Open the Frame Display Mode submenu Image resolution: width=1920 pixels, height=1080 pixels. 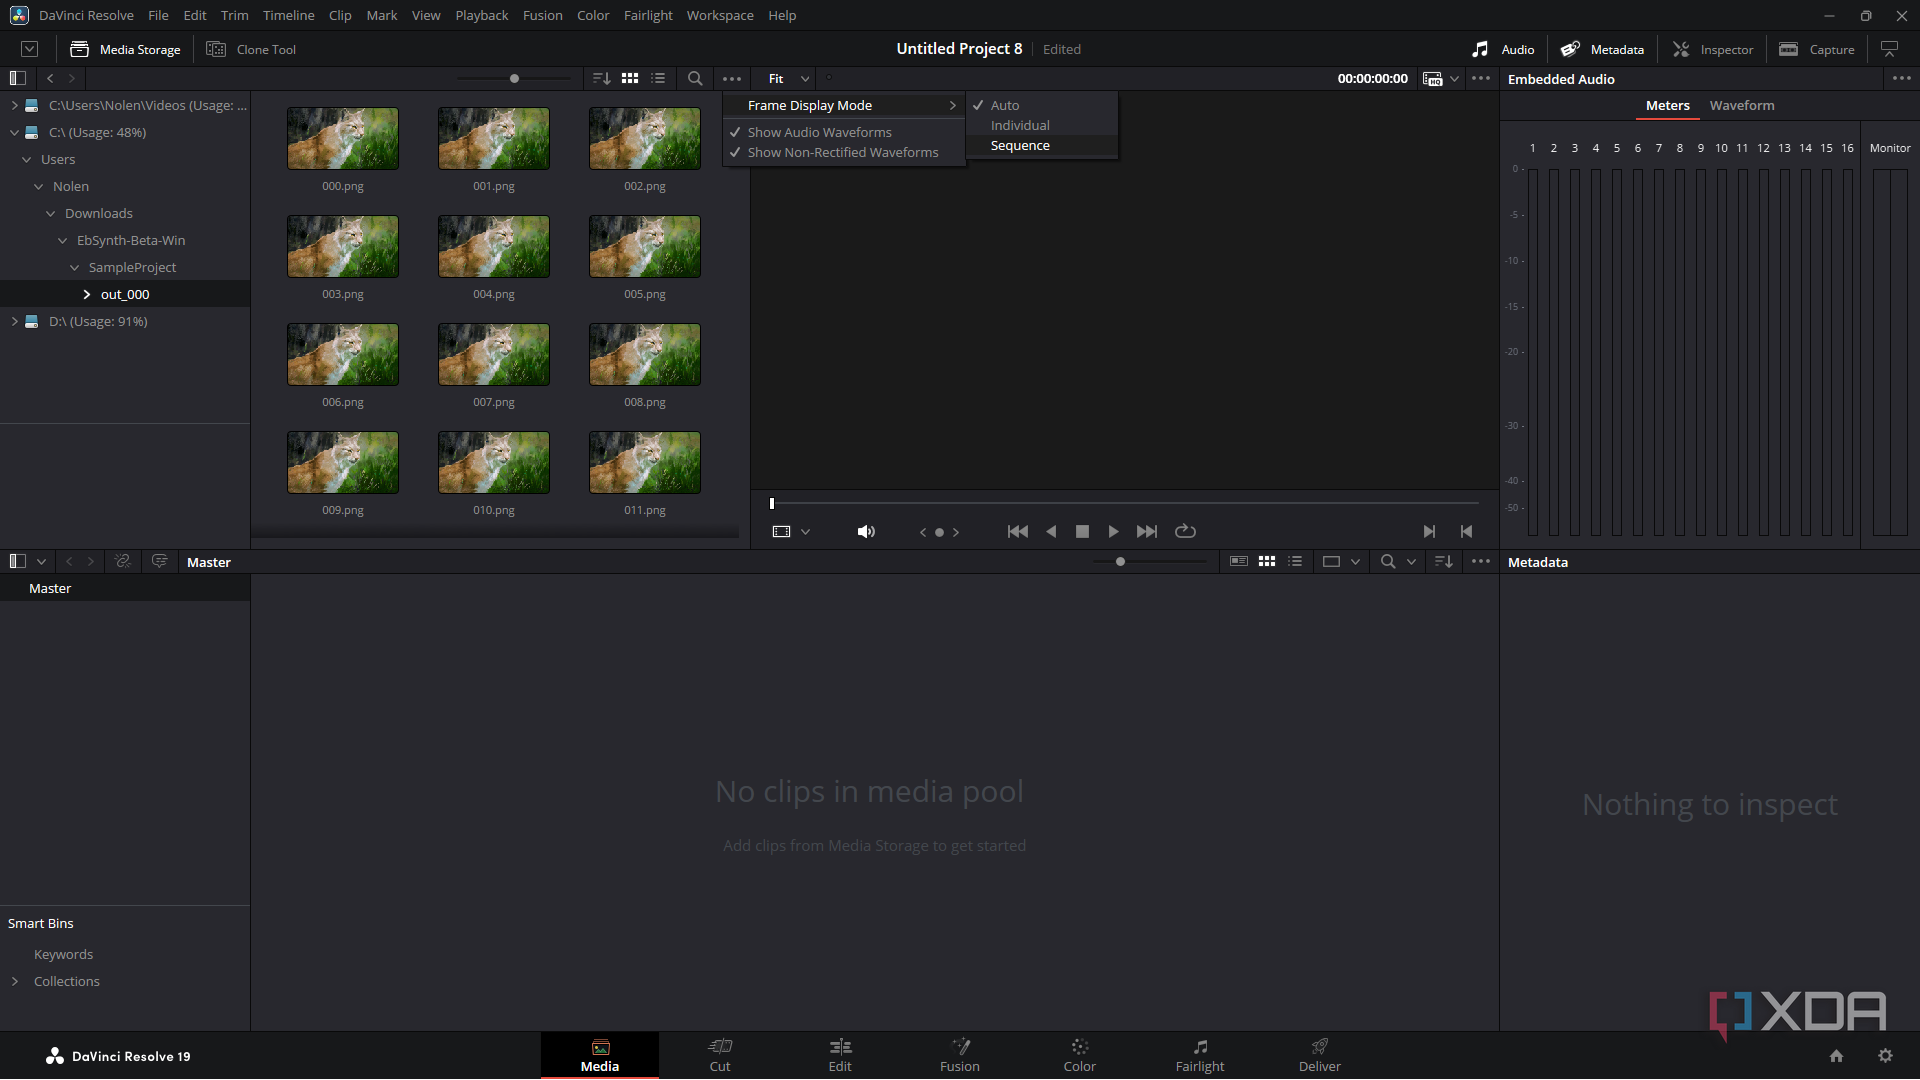tap(843, 105)
